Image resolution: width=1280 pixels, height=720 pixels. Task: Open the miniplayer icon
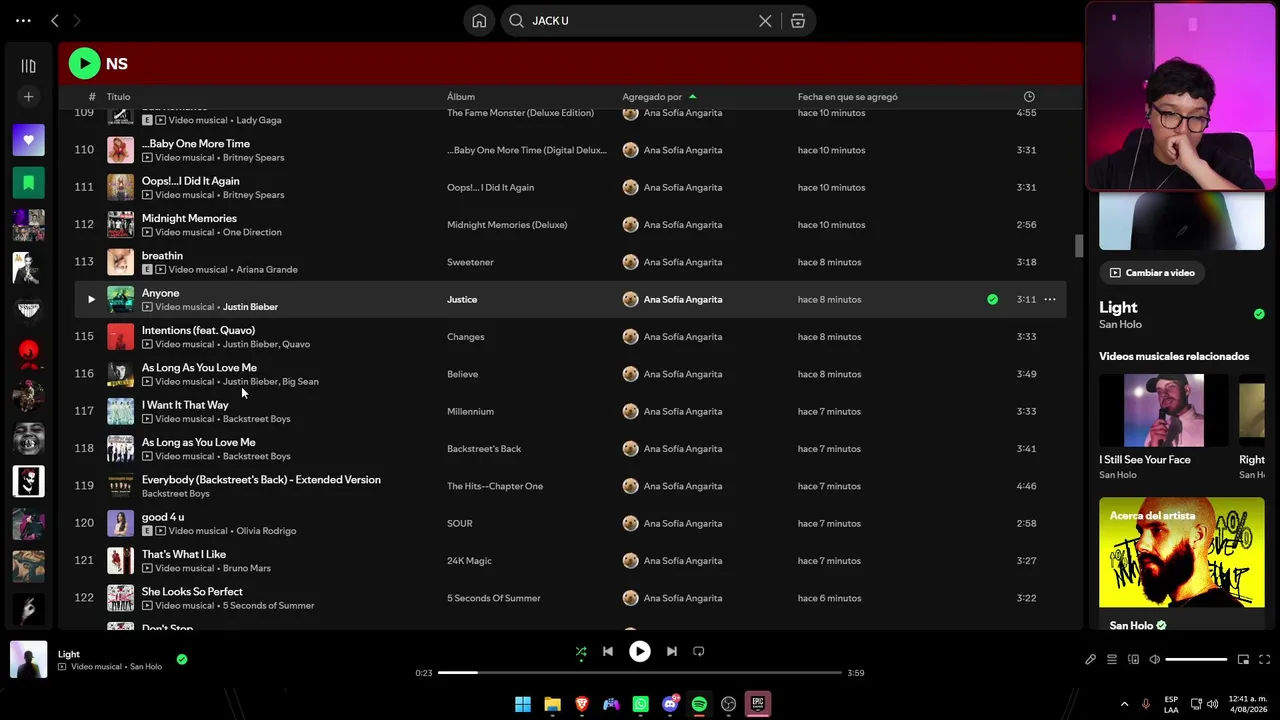[x=1243, y=660]
